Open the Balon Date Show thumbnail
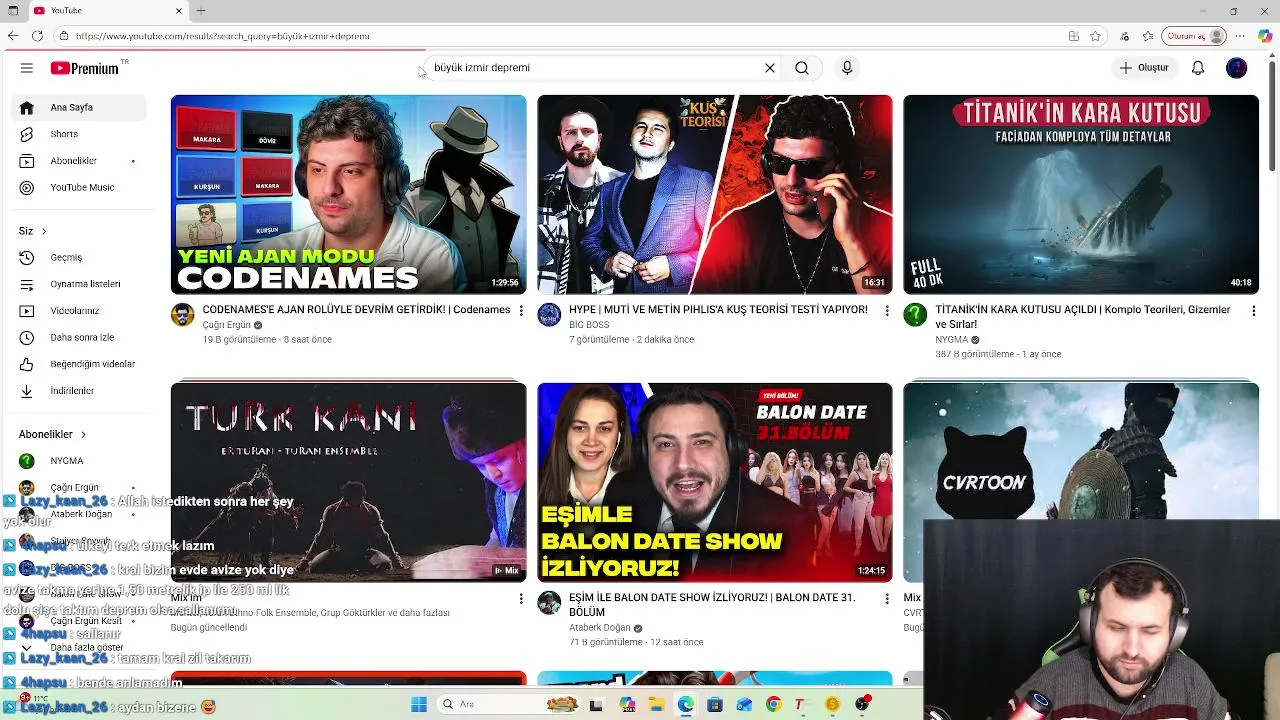The image size is (1280, 720). click(x=714, y=482)
